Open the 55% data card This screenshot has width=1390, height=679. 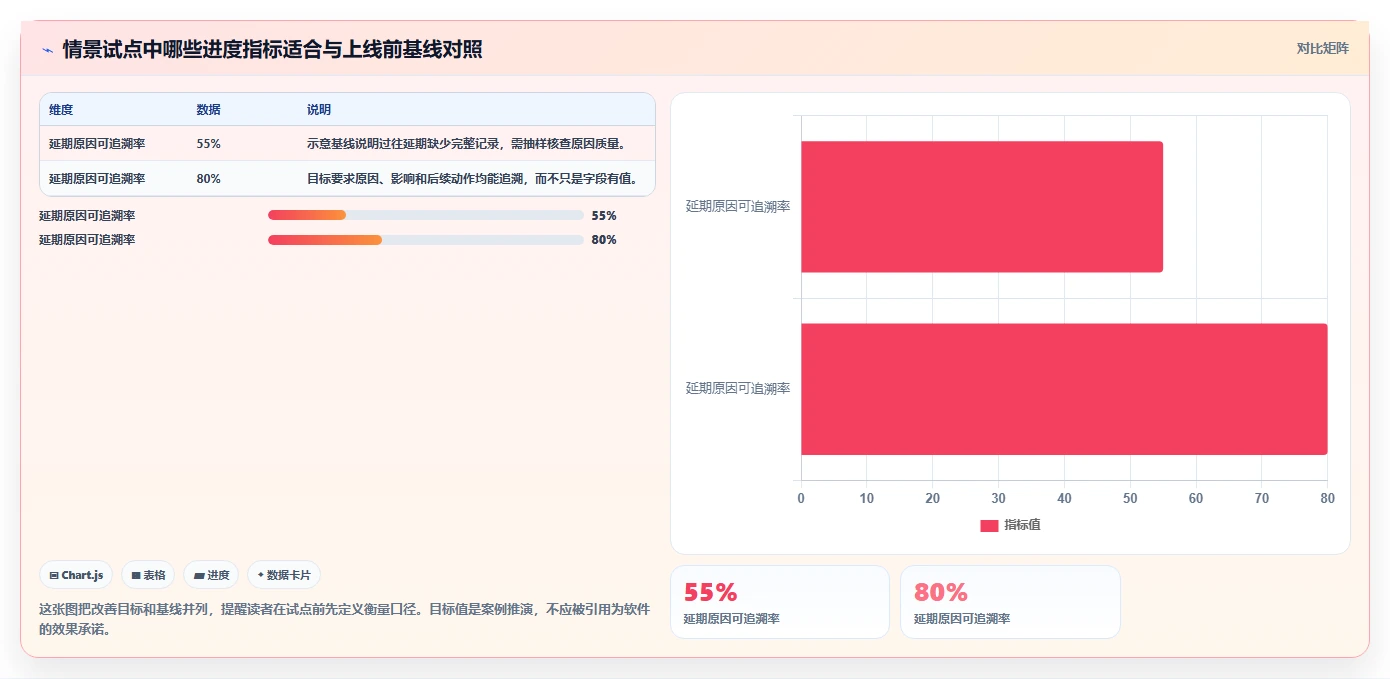pos(780,602)
